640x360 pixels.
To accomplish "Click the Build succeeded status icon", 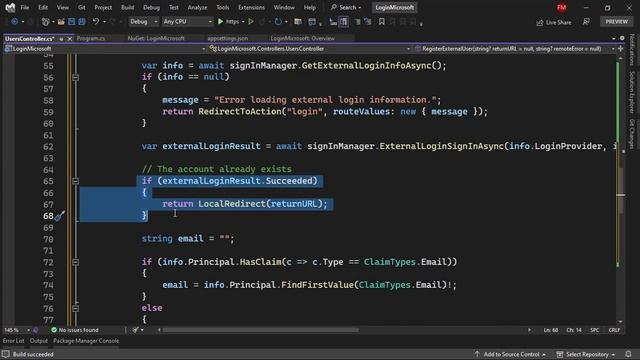I will click(x=6, y=354).
